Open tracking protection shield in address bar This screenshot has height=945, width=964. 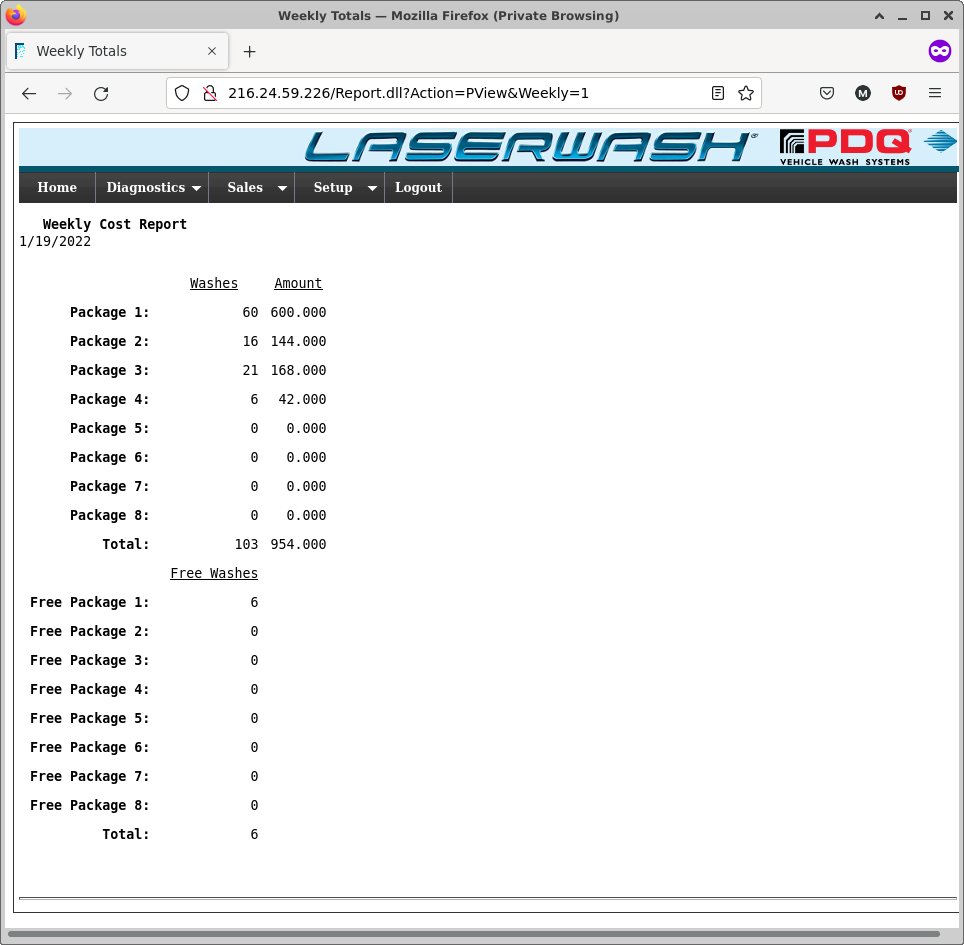182,93
